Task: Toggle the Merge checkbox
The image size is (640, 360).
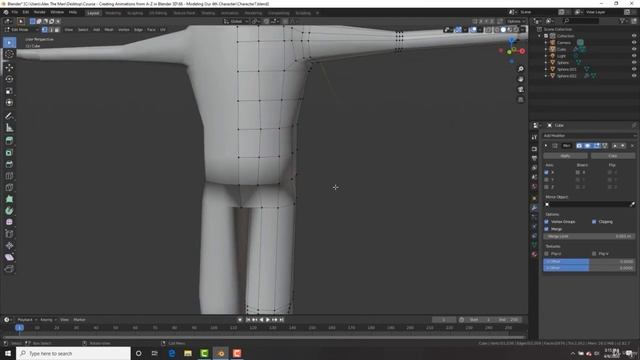Action: pyautogui.click(x=547, y=229)
